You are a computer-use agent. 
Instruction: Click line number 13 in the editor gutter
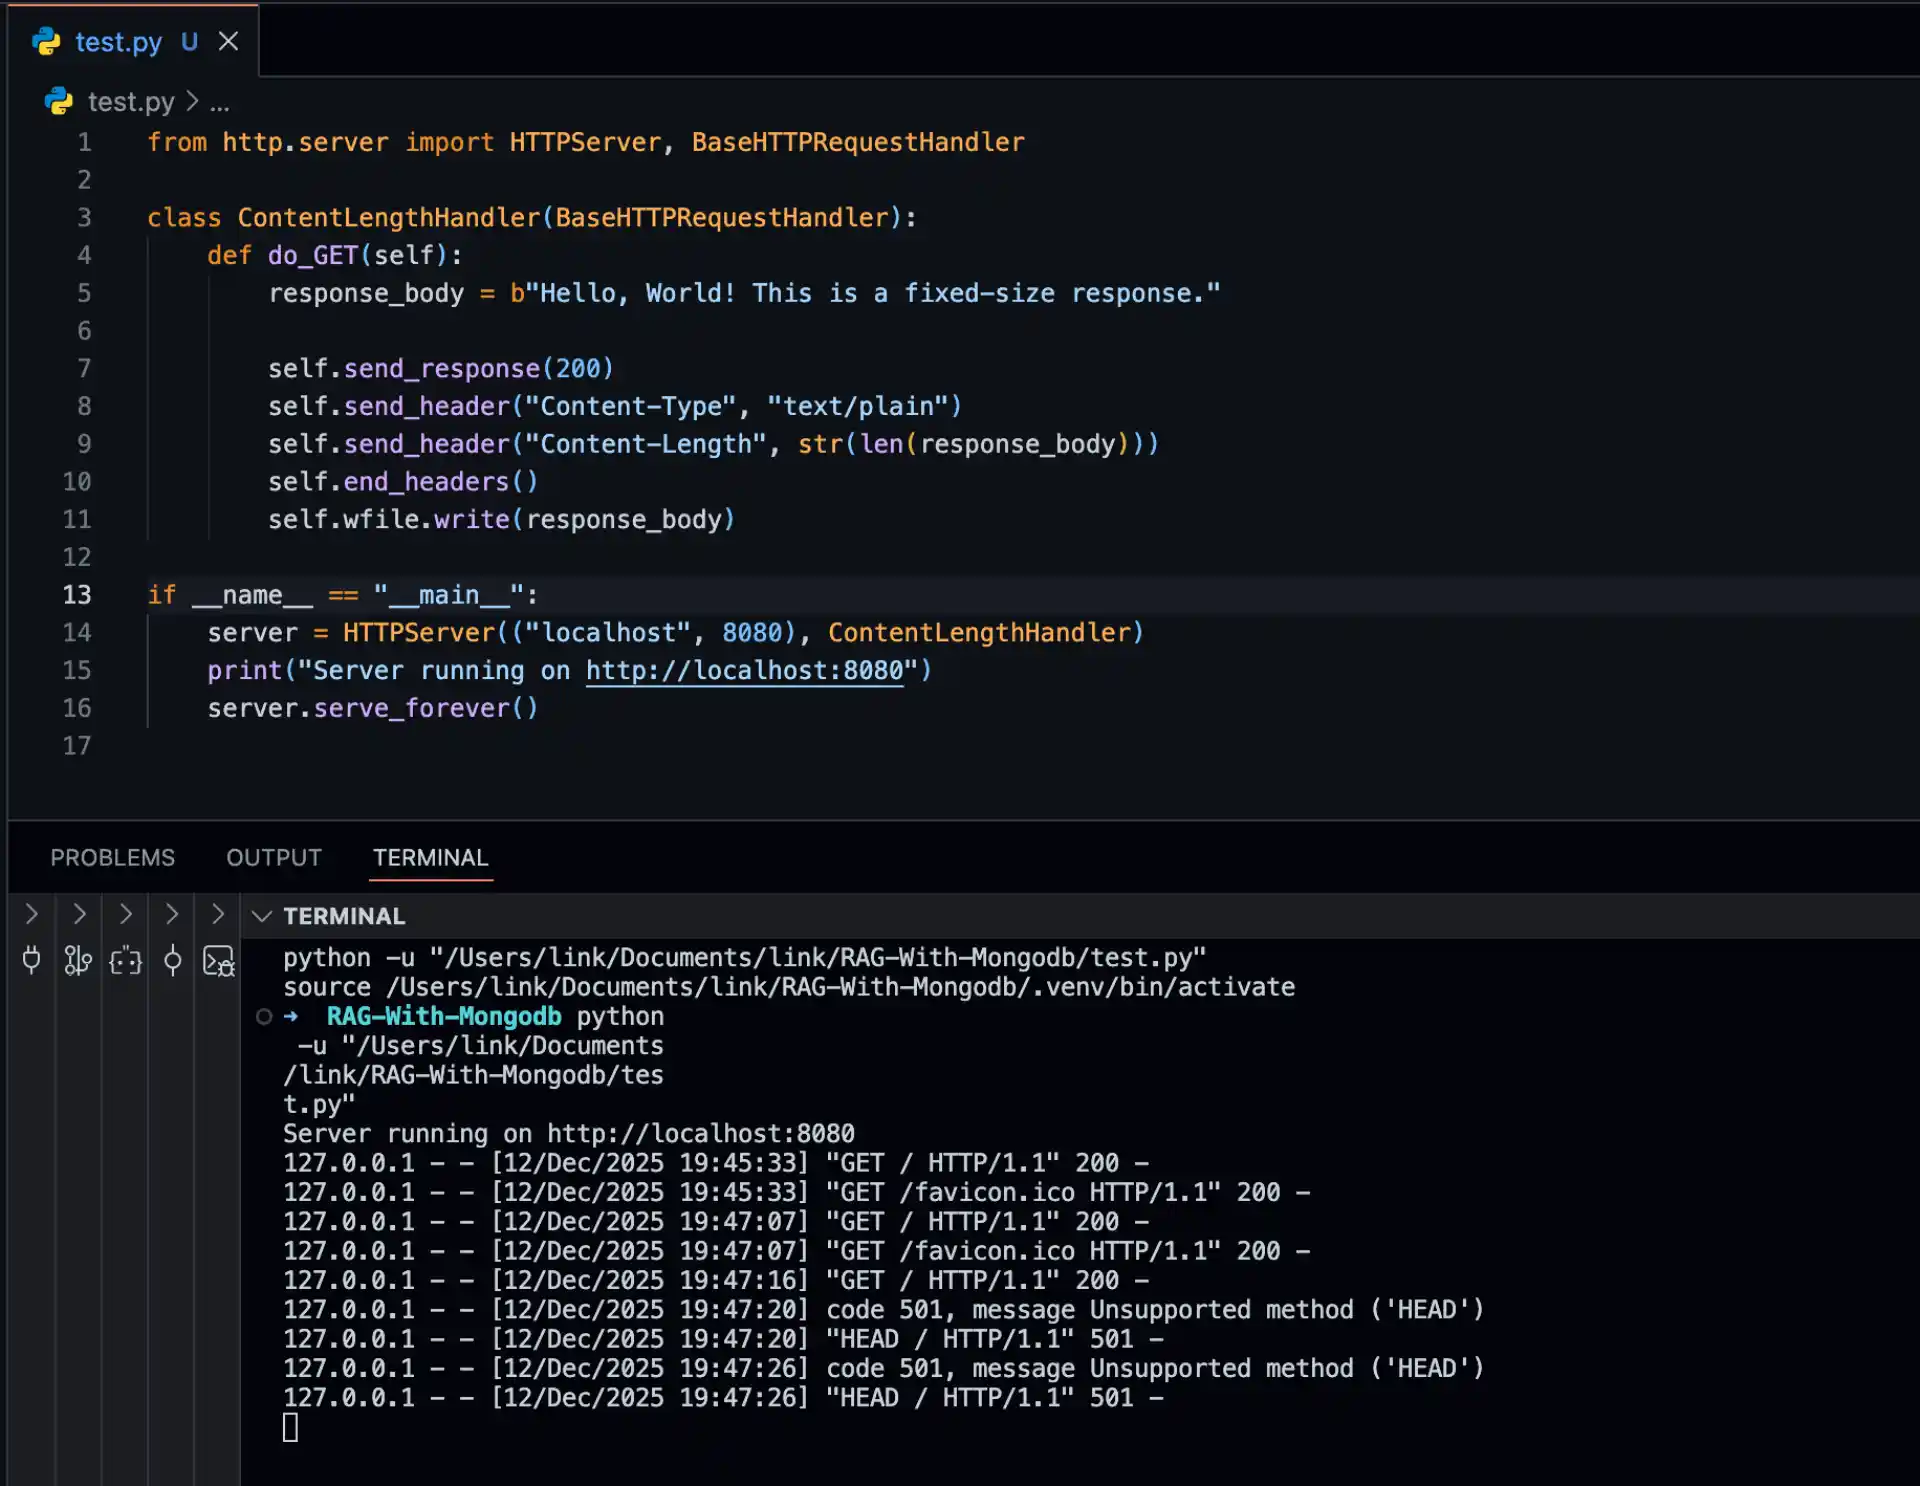click(x=76, y=594)
